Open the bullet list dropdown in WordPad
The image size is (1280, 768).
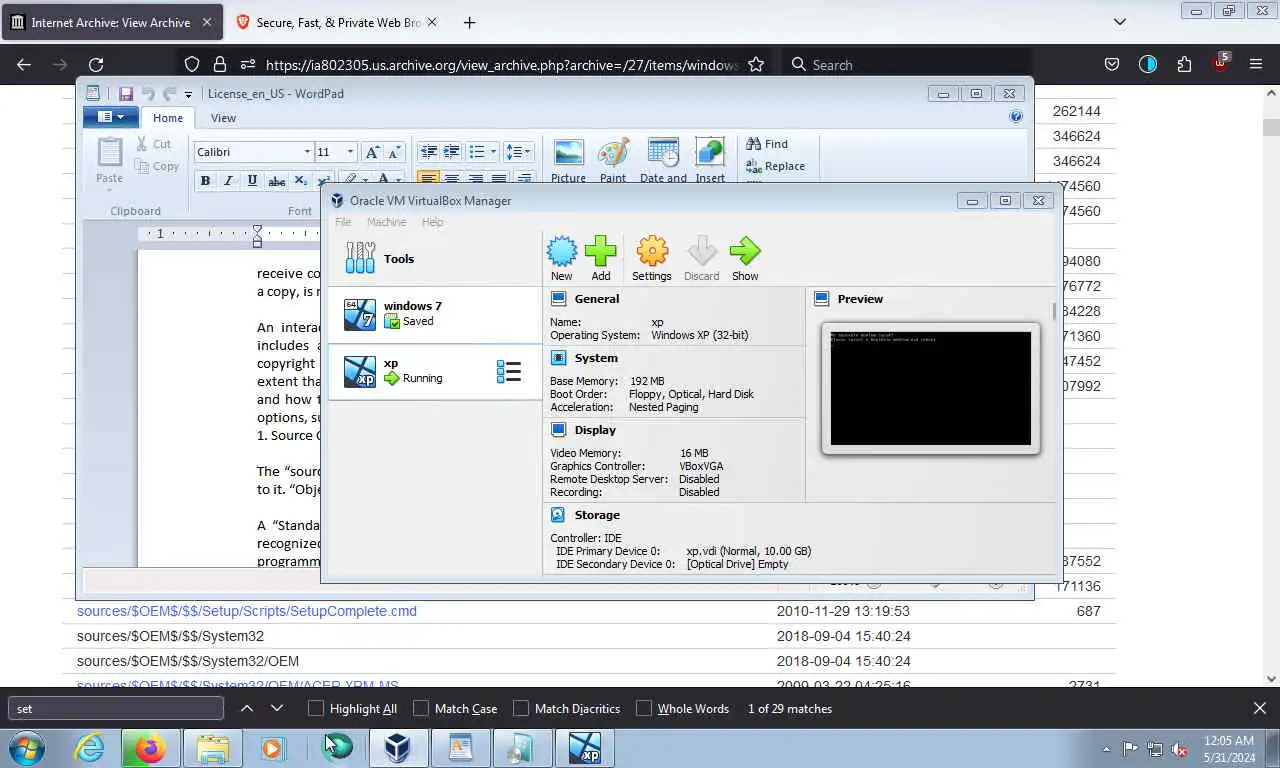pyautogui.click(x=492, y=152)
